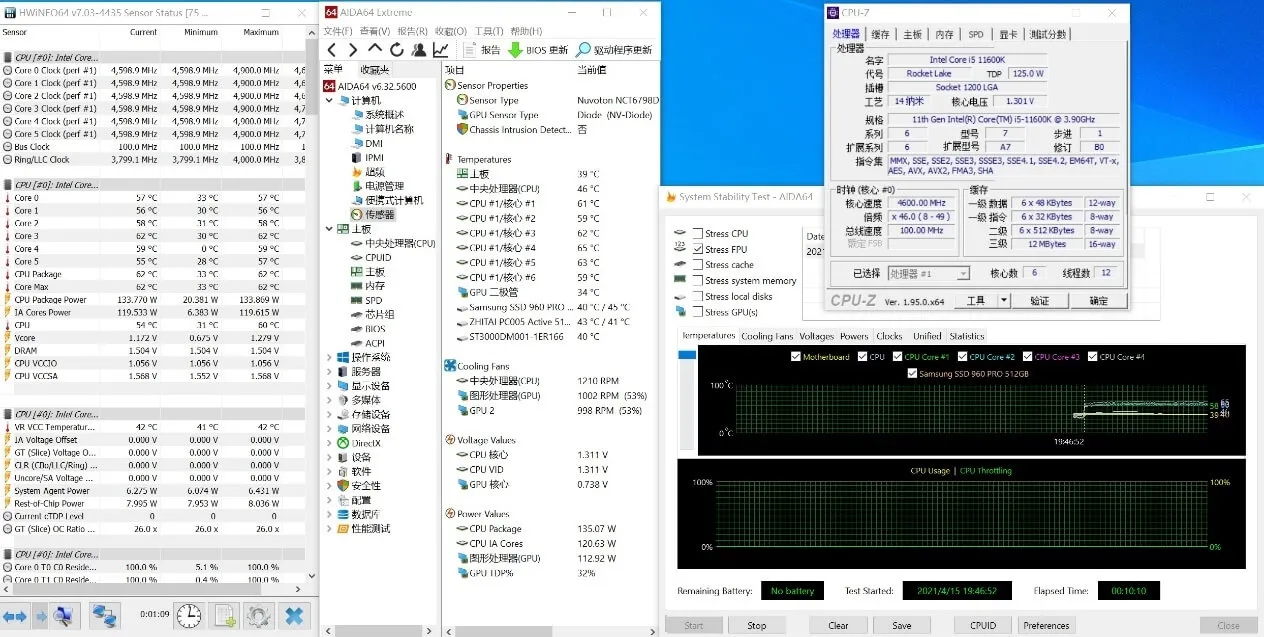
Task: Select 中央处理器(CPU) tree node in AIDA64
Action: (x=392, y=243)
